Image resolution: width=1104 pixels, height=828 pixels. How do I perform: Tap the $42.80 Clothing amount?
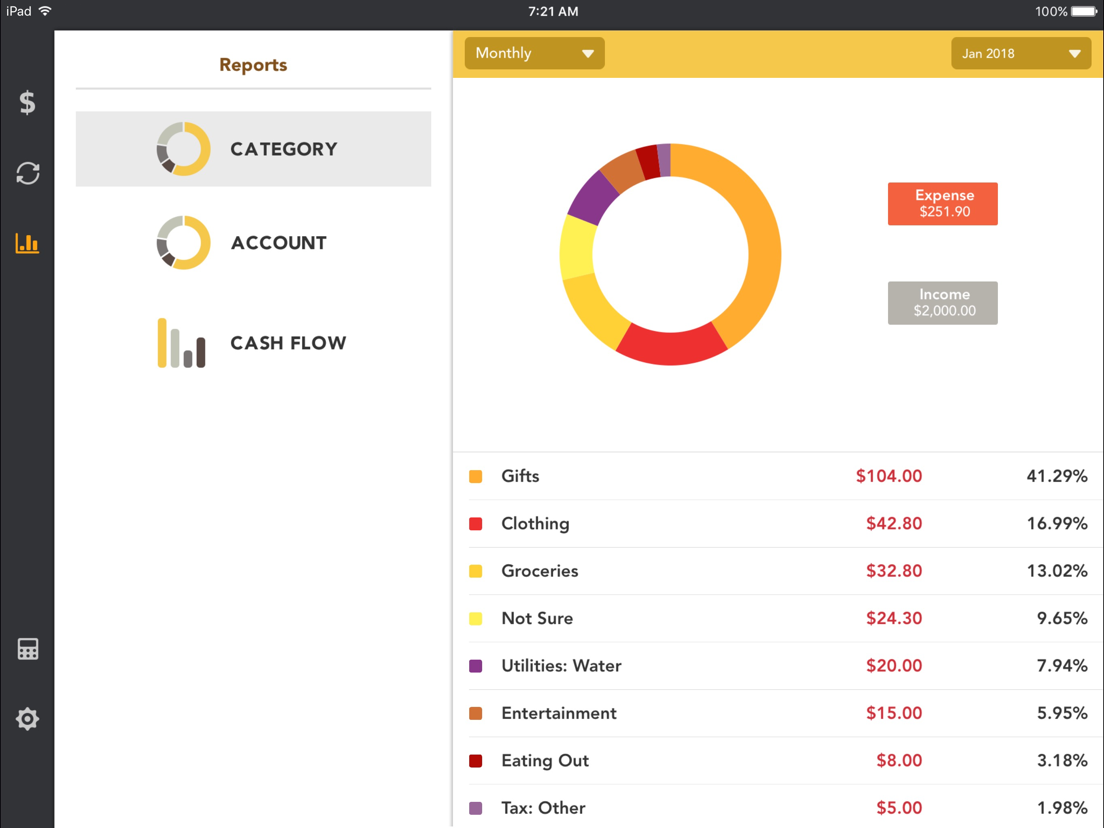click(894, 524)
